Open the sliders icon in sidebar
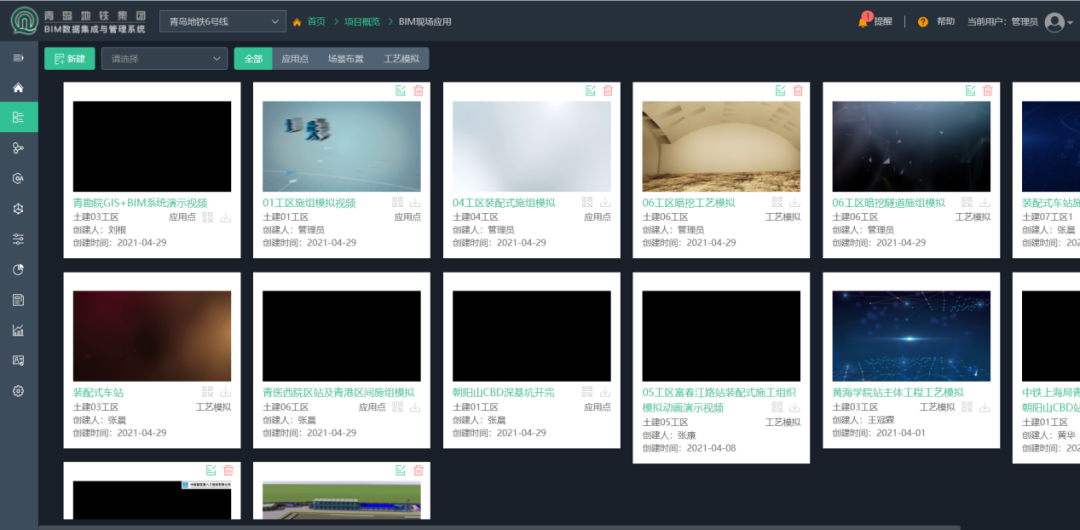Viewport: 1080px width, 530px height. click(19, 239)
